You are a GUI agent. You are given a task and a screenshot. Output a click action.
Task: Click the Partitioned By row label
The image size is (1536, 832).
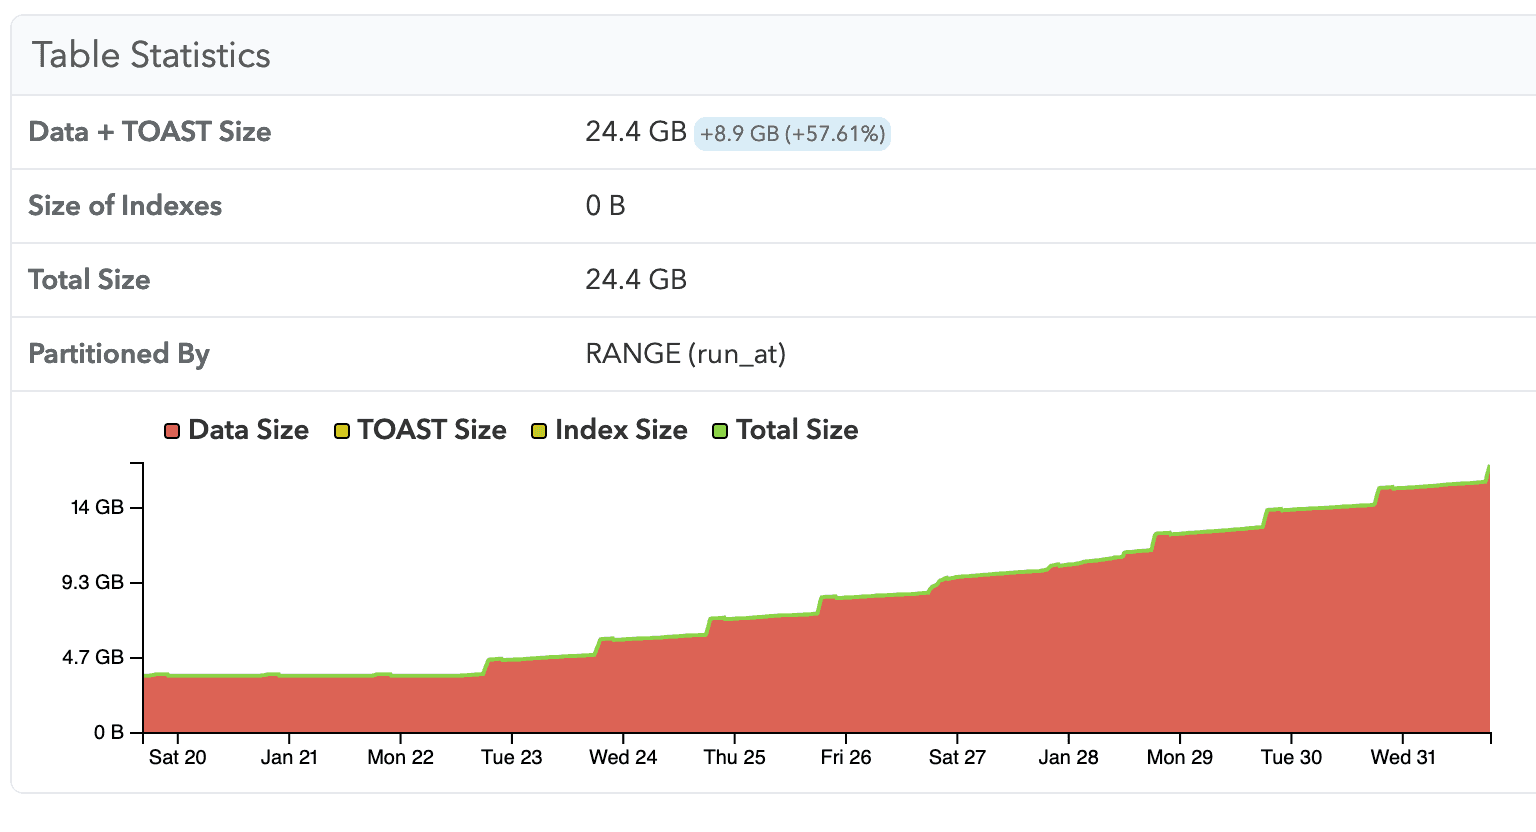119,354
